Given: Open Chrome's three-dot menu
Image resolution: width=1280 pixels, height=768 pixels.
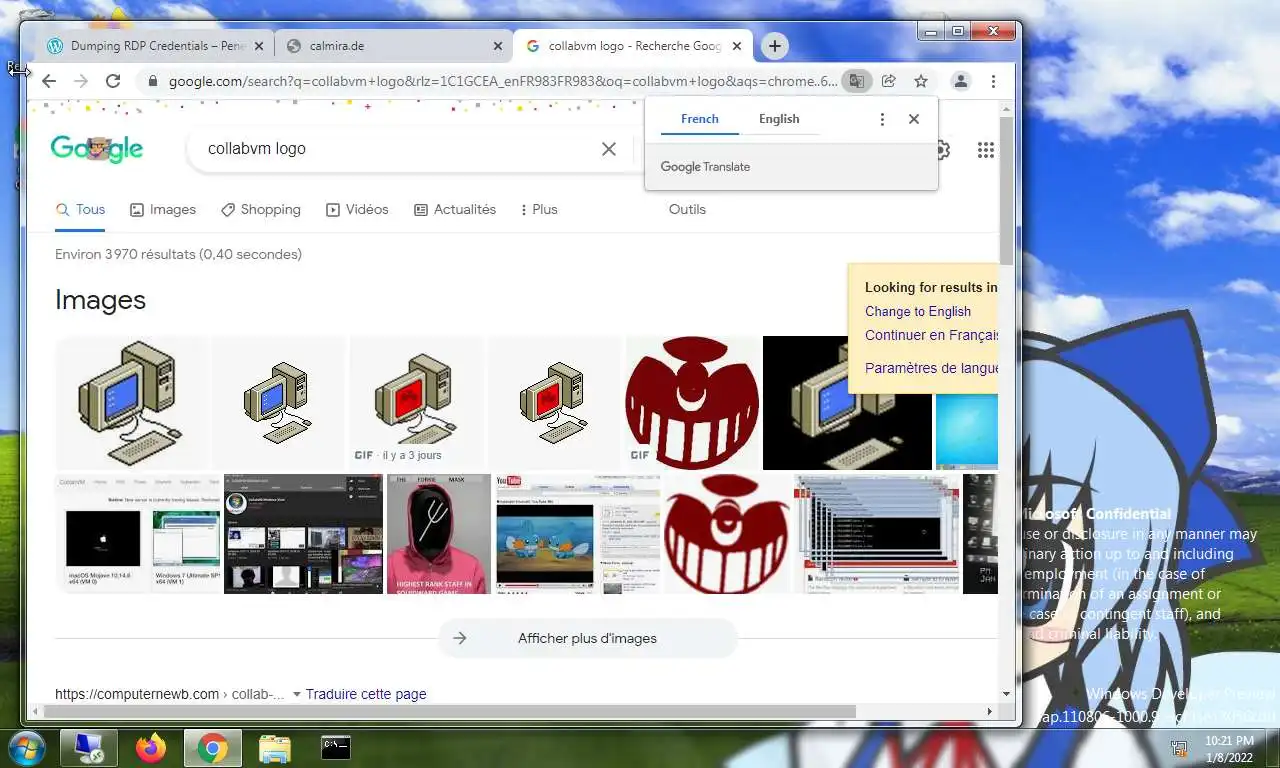Looking at the screenshot, I should point(993,81).
